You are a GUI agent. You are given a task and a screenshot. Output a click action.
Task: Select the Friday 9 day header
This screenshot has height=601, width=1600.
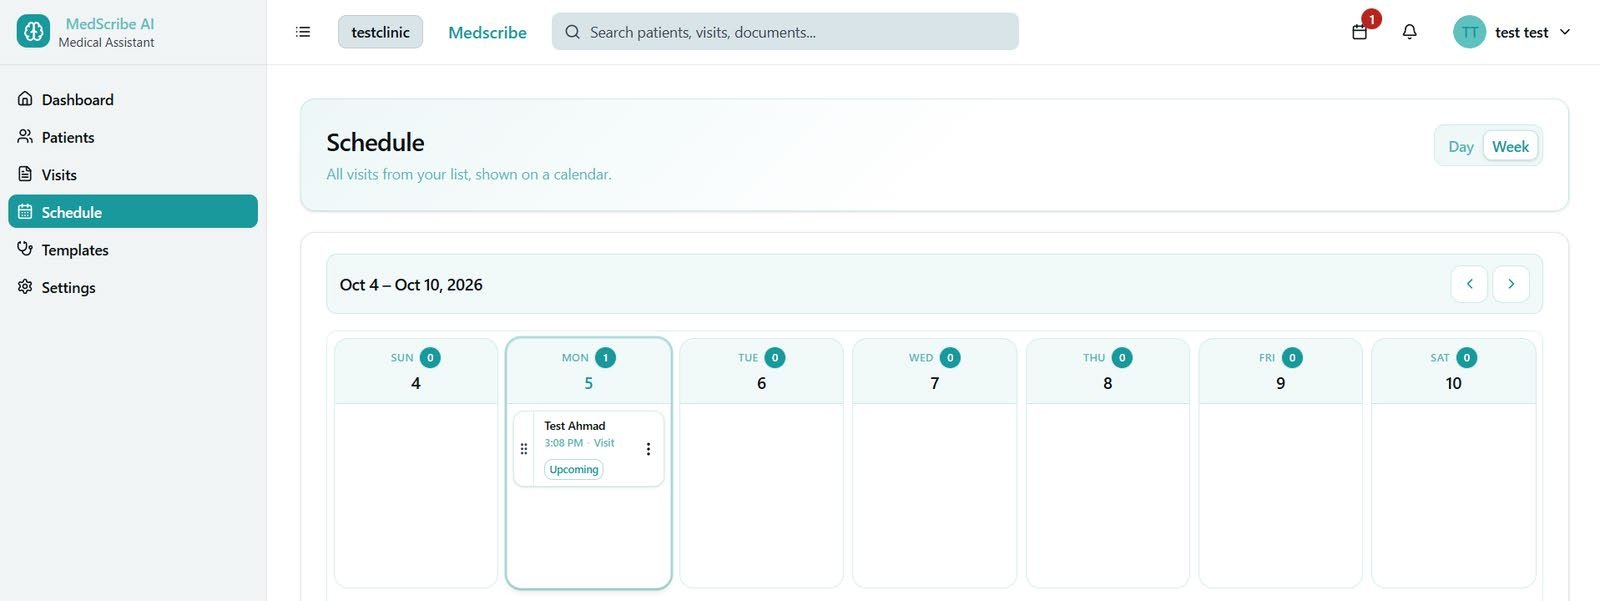coord(1280,371)
